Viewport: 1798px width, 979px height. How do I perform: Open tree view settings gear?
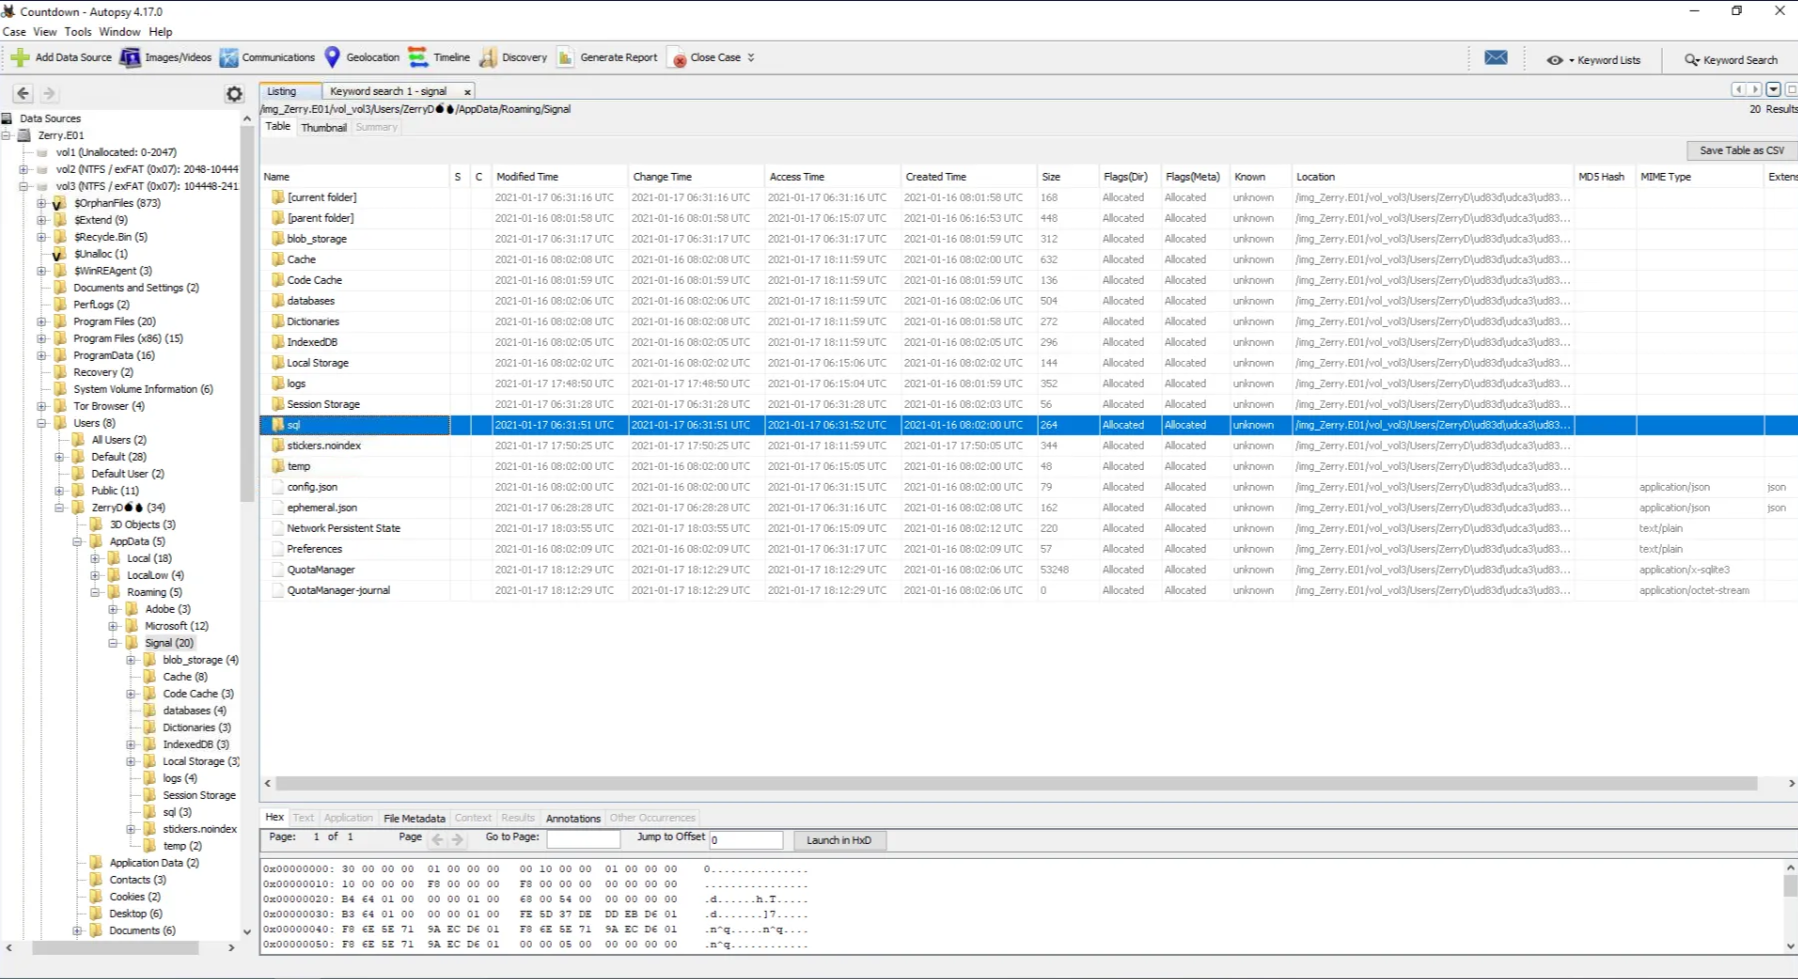coord(234,94)
